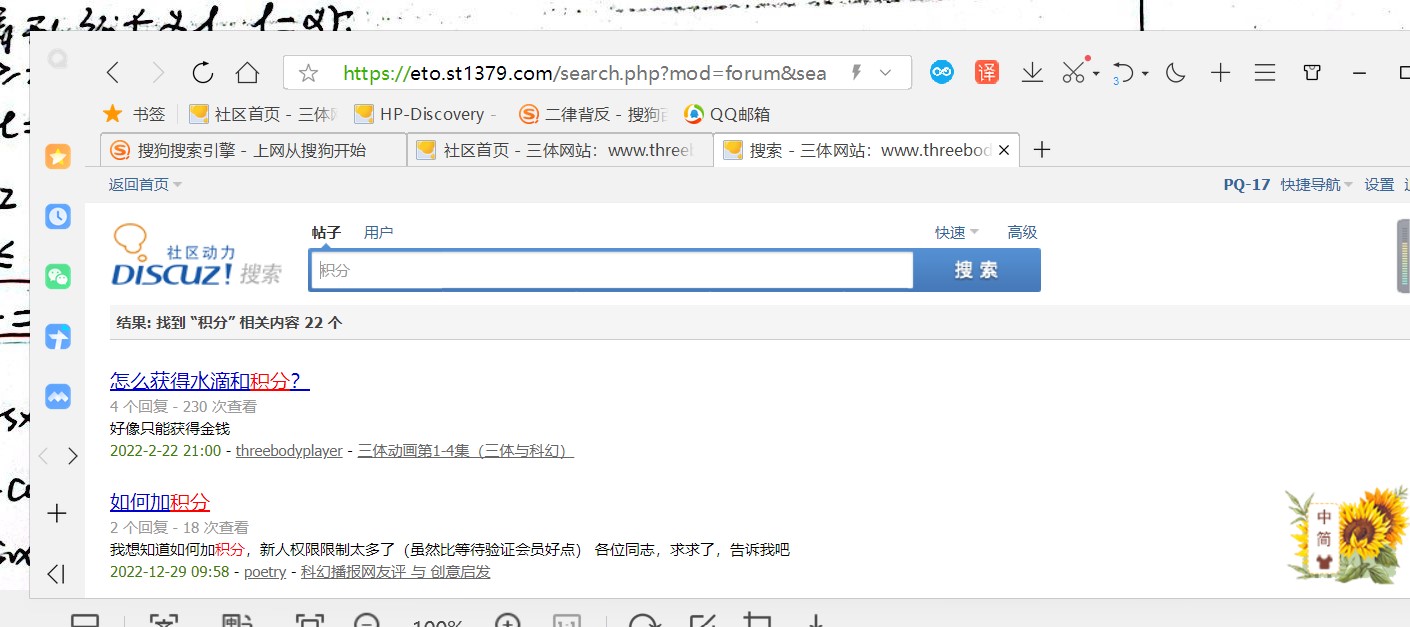Open the orange favorites star in the sidebar
The image size is (1410, 627).
click(x=58, y=156)
